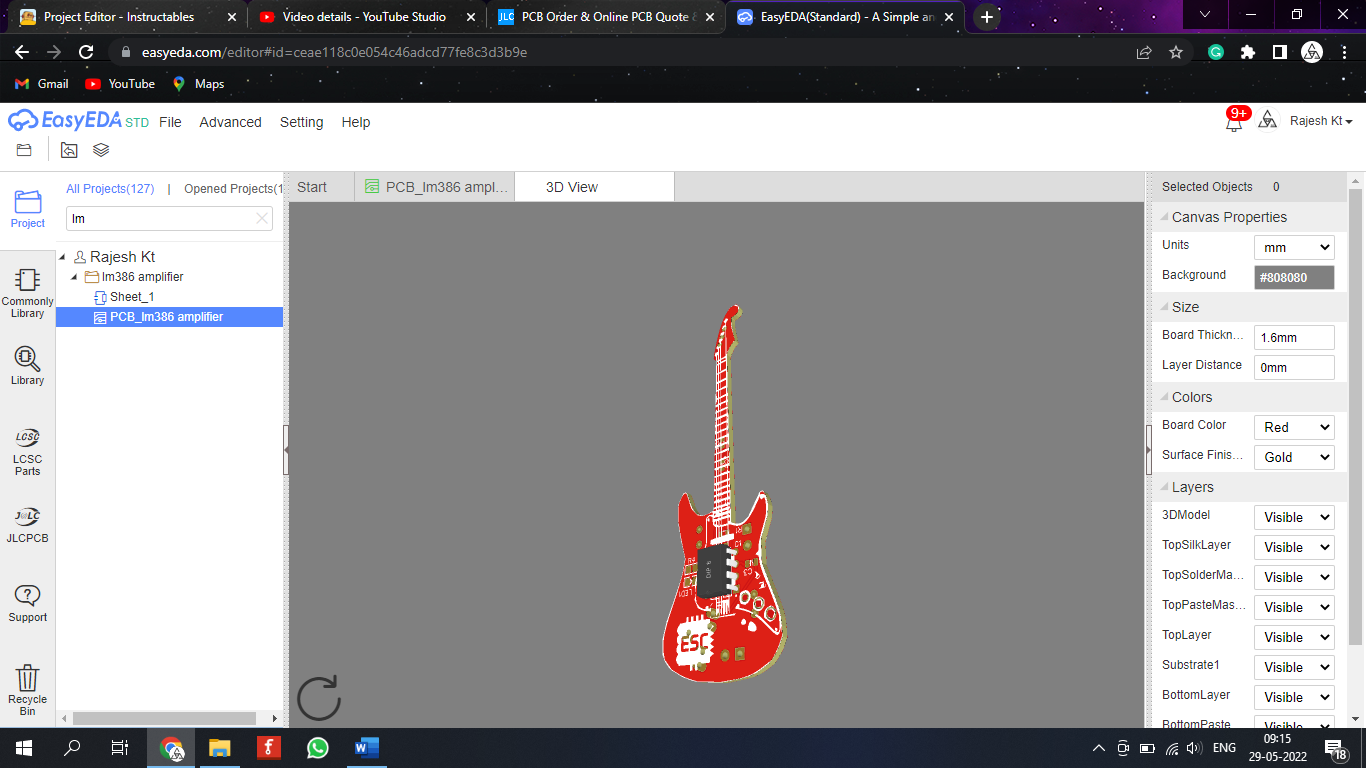This screenshot has width=1366, height=768.
Task: Change TopPasteMask visibility dropdown
Action: [x=1294, y=607]
